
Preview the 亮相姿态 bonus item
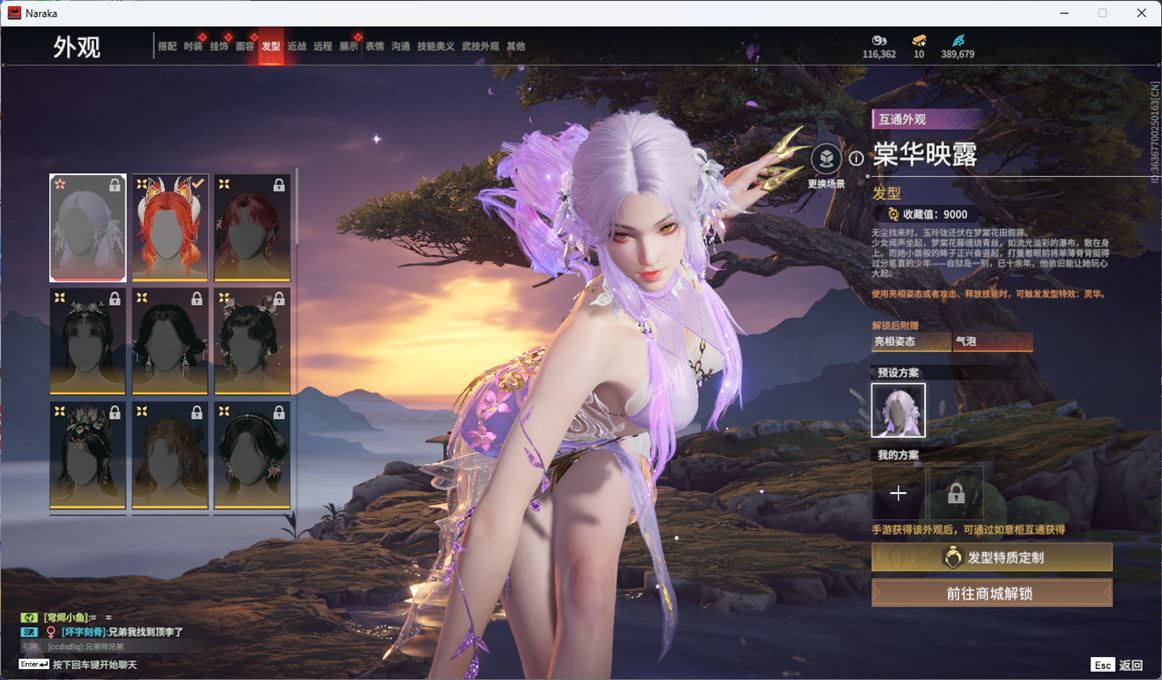coord(911,341)
